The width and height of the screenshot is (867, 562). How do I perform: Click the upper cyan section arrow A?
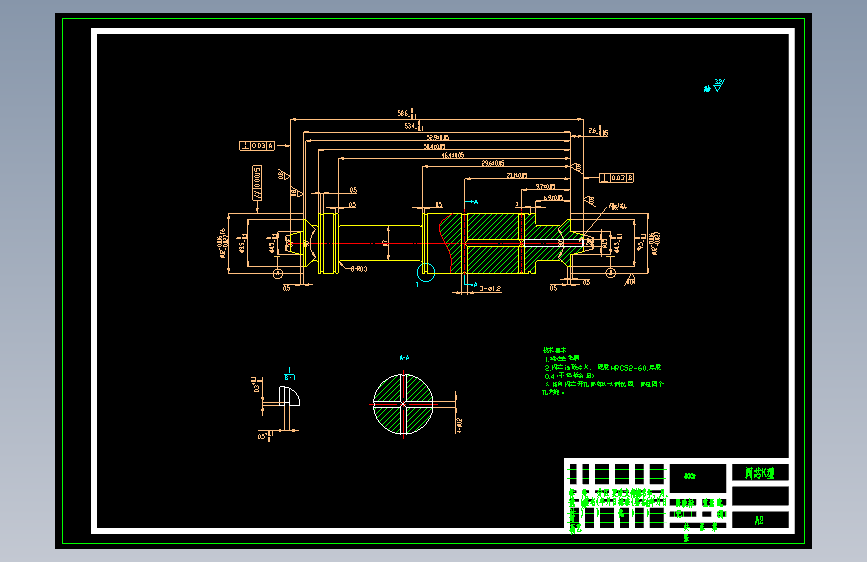pyautogui.click(x=471, y=202)
